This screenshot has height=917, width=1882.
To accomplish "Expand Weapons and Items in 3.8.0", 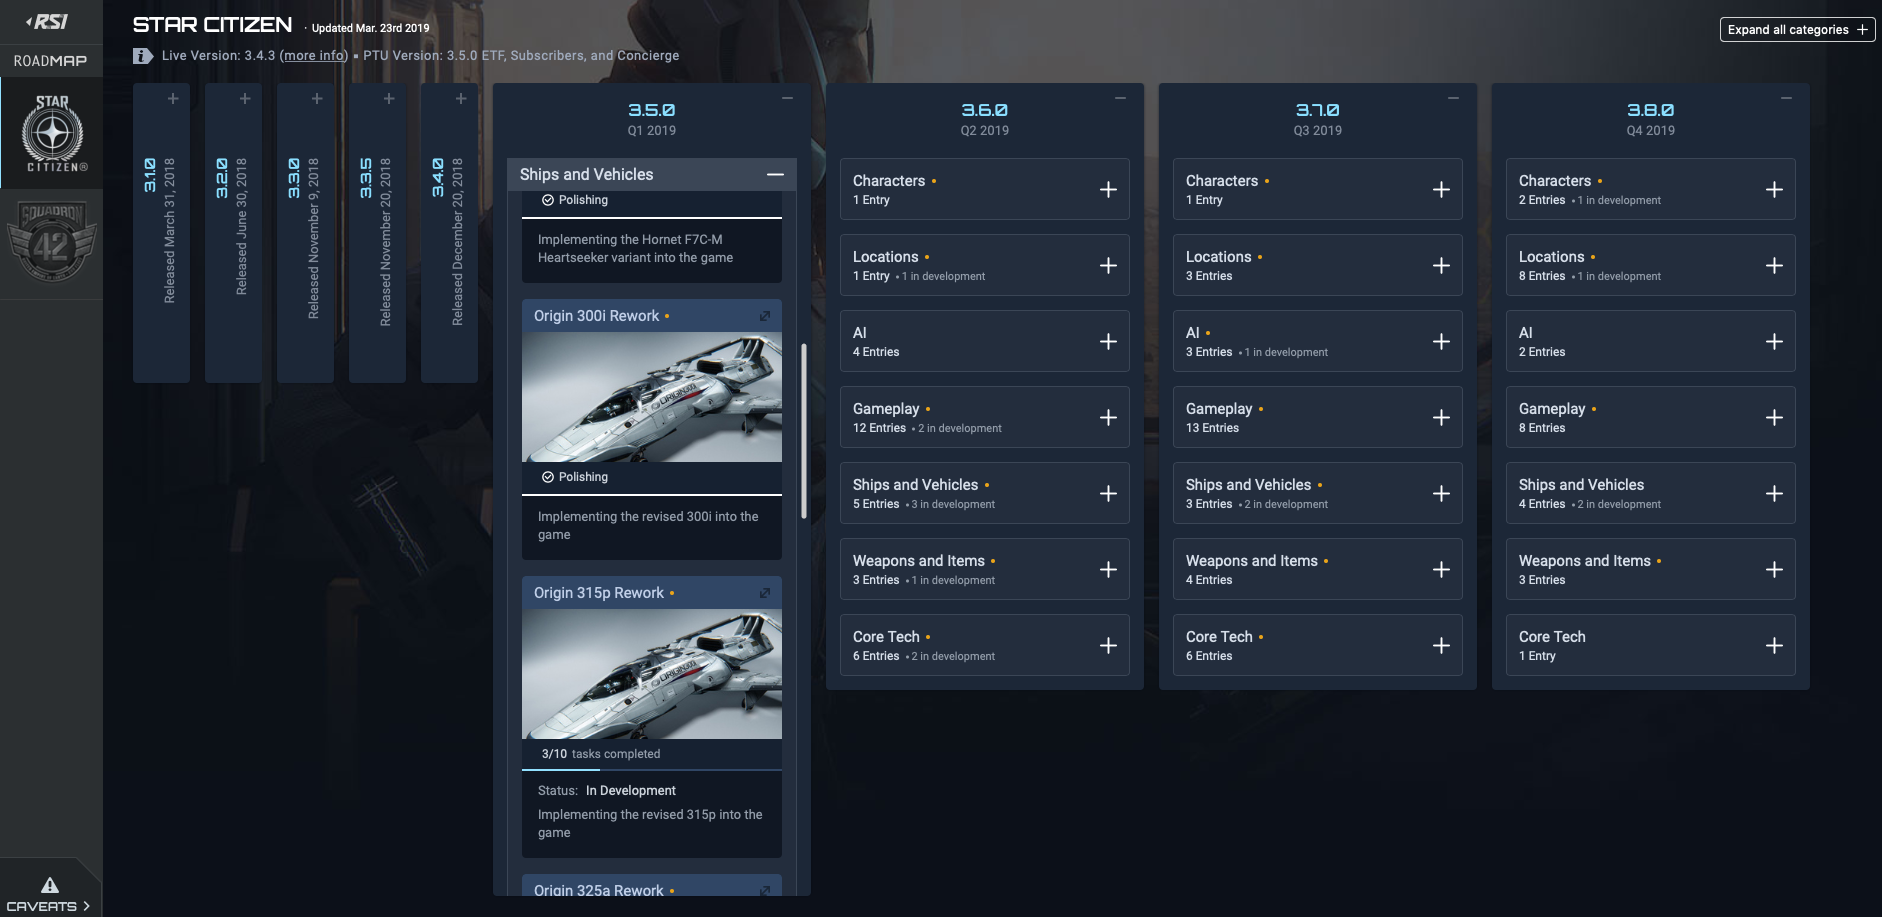I will 1774,570.
